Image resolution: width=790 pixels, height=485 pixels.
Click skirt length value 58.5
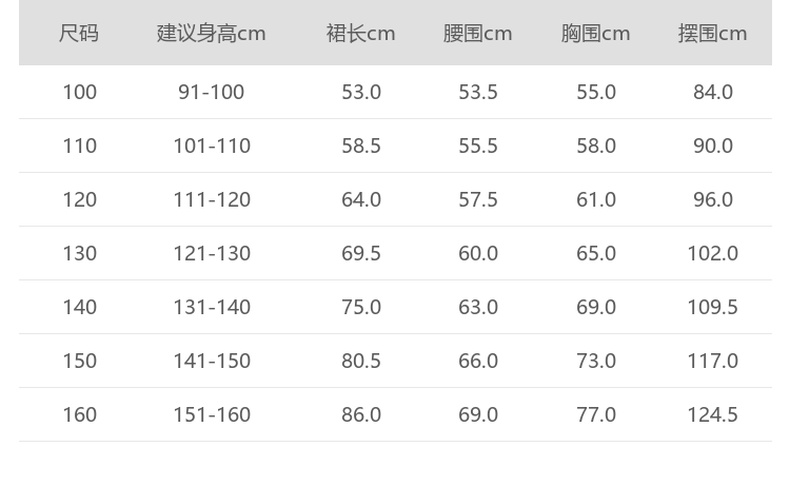(x=361, y=146)
